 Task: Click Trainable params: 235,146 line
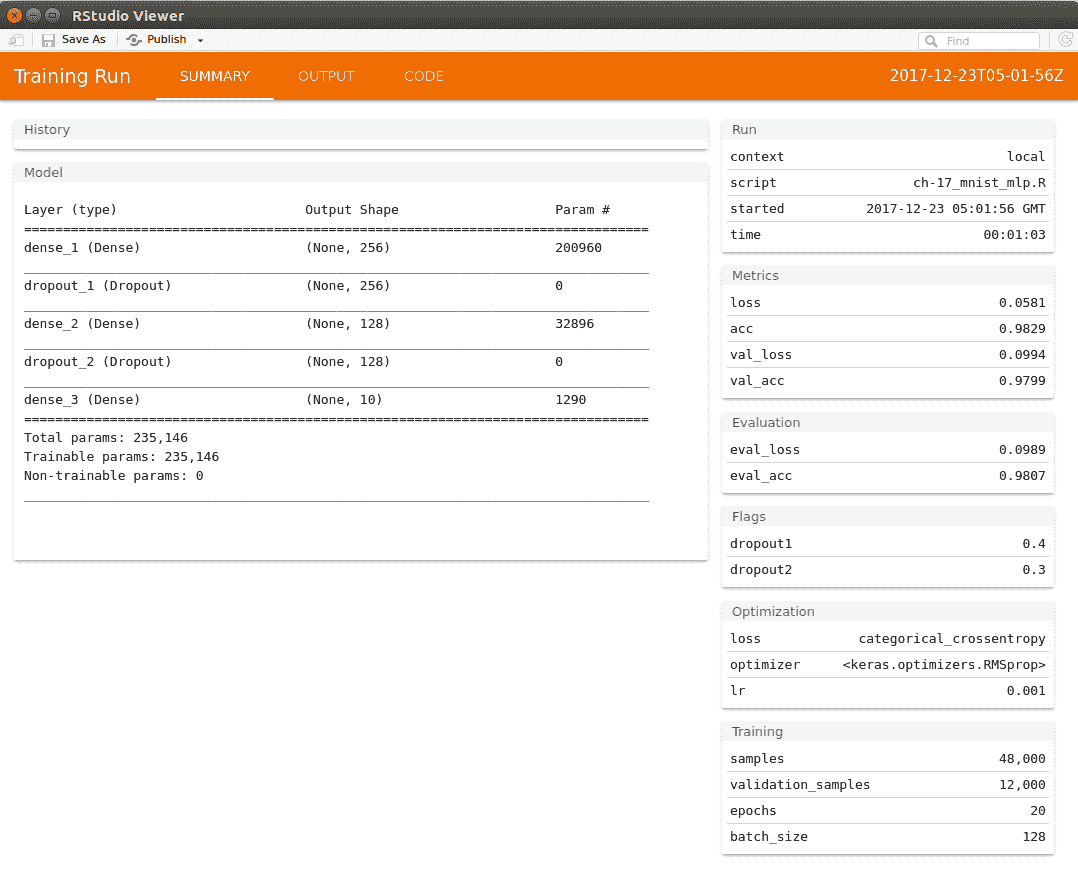pyautogui.click(x=122, y=456)
